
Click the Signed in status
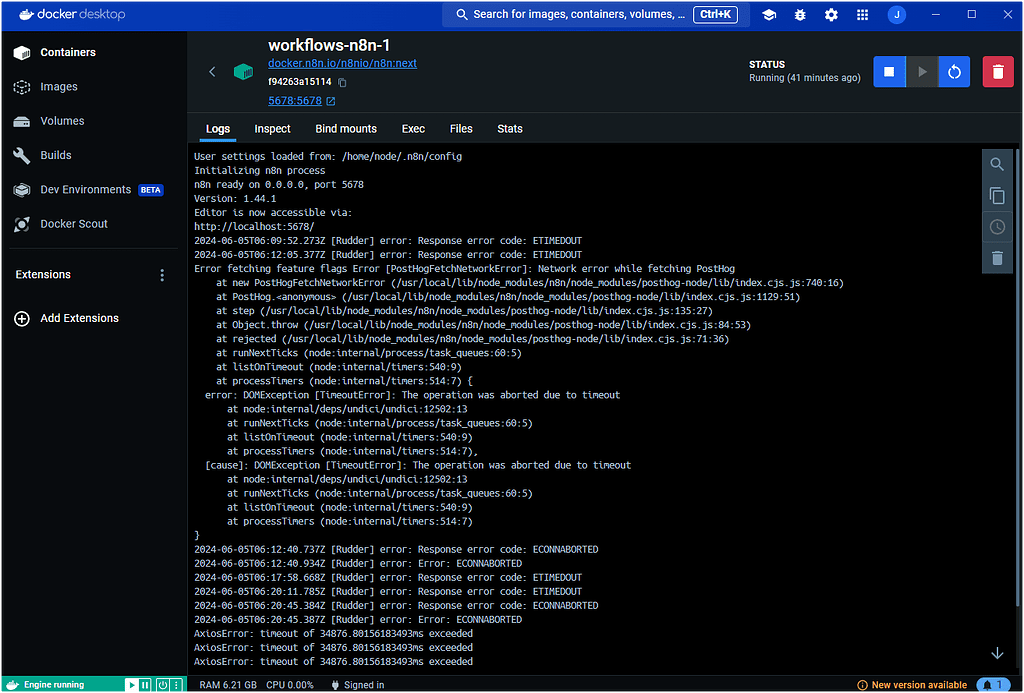(358, 685)
